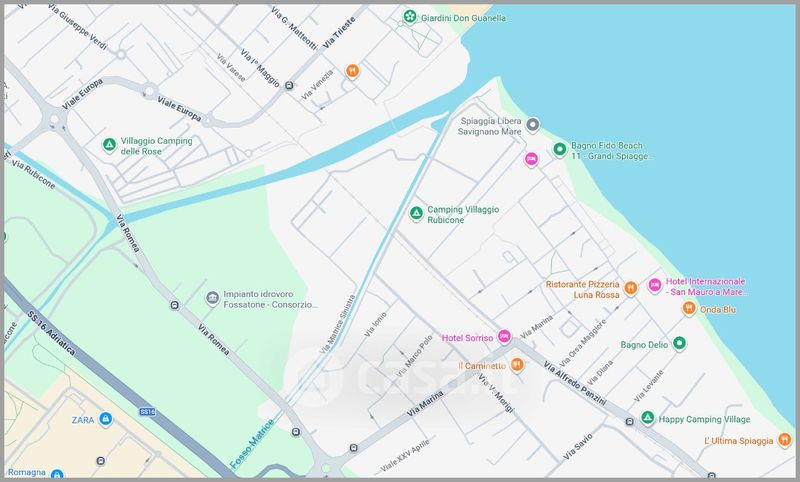The width and height of the screenshot is (800, 482).
Task: Select the Happy Camping Village campsite icon
Action: [647, 418]
